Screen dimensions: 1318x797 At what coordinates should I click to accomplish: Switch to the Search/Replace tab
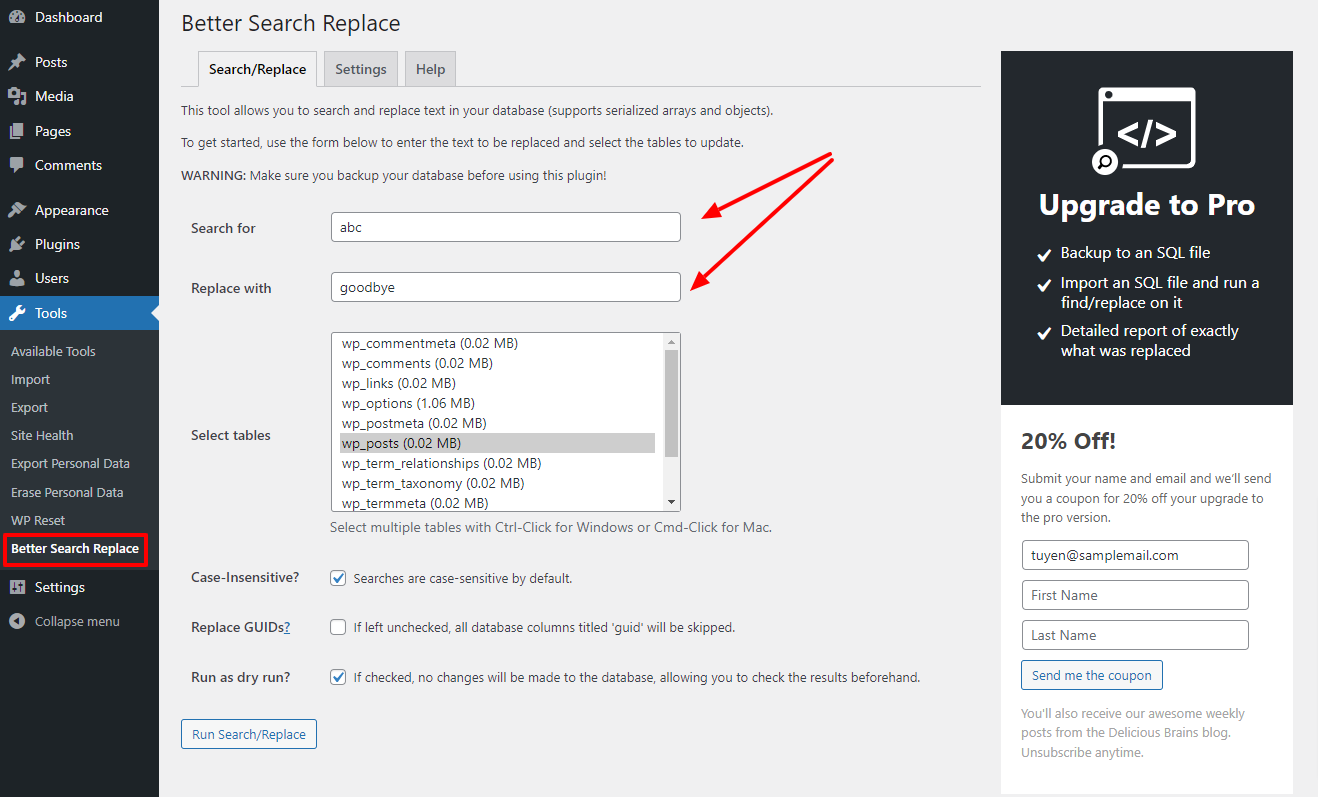(x=258, y=69)
